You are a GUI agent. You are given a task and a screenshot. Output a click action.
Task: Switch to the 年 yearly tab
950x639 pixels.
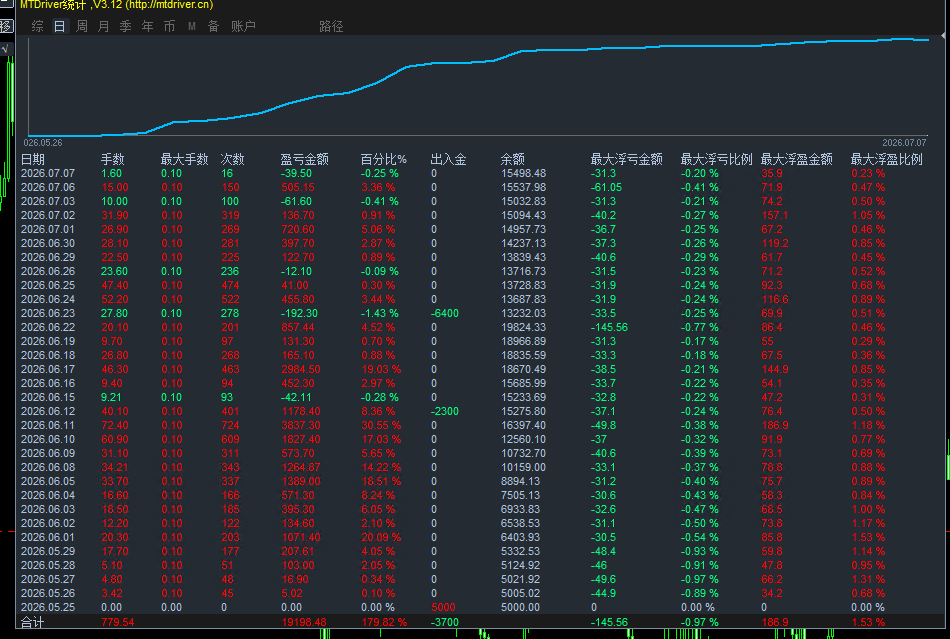click(147, 26)
